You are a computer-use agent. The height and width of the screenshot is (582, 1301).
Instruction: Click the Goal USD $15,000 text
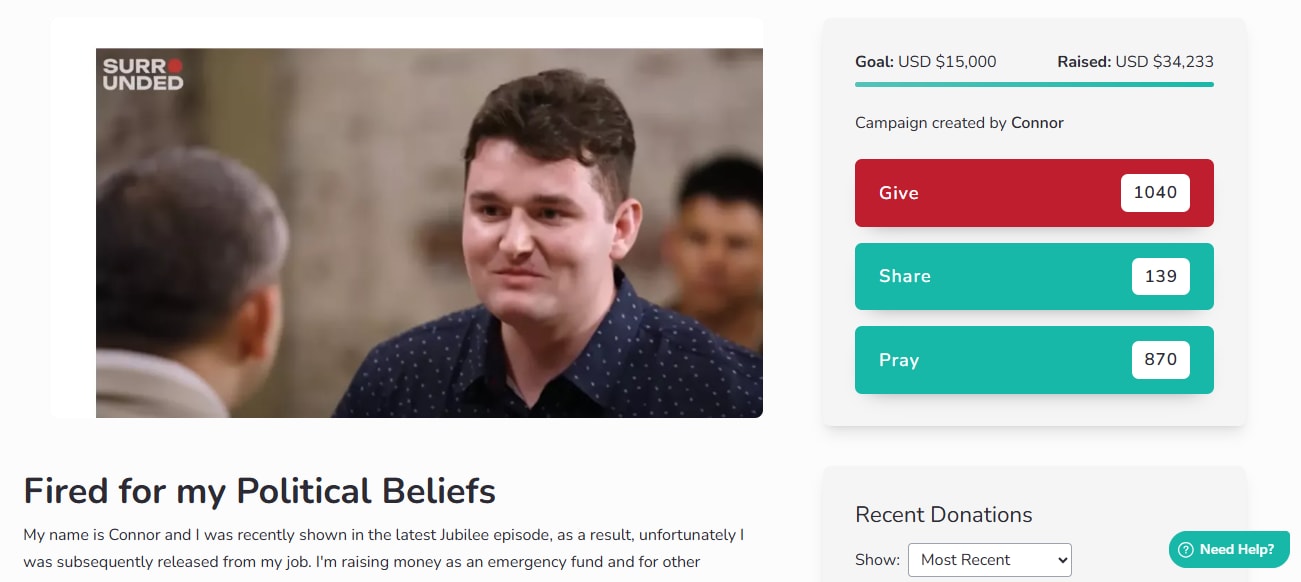coord(926,61)
